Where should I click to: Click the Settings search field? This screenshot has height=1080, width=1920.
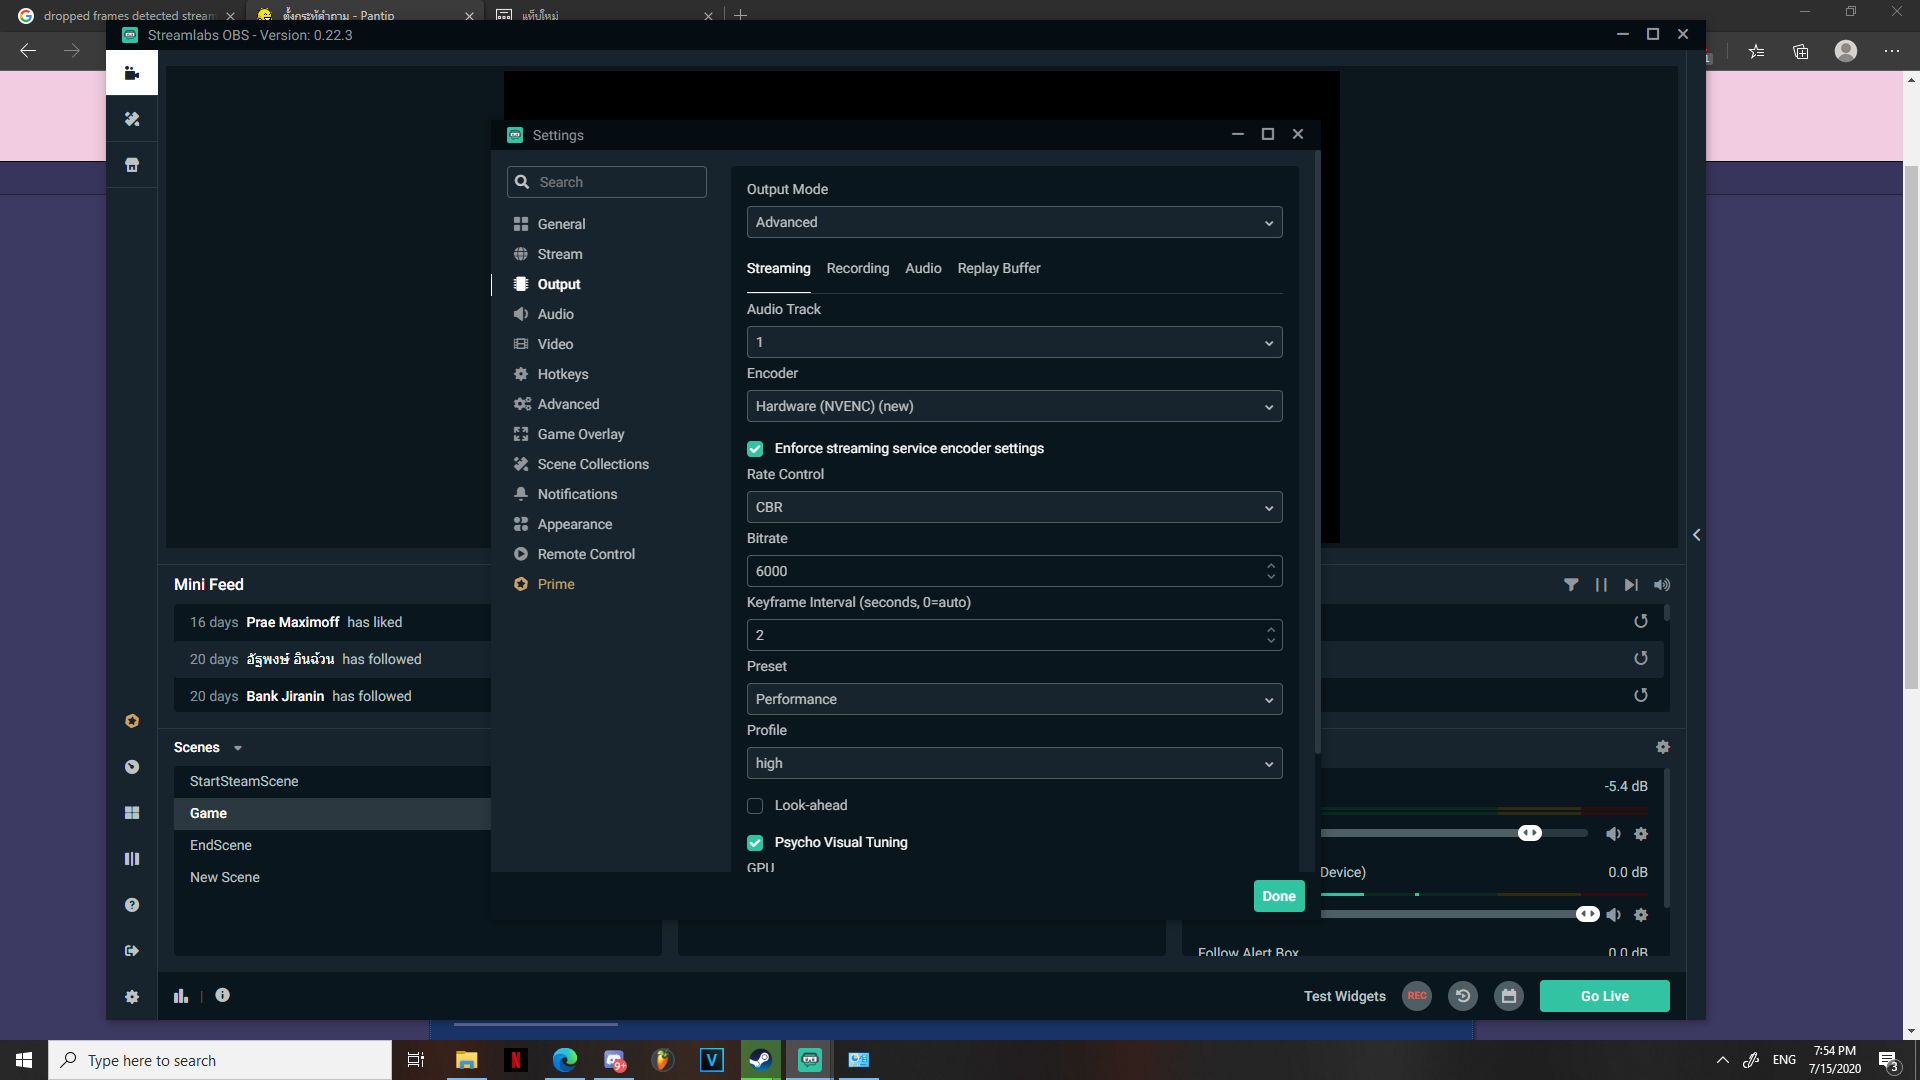(606, 182)
